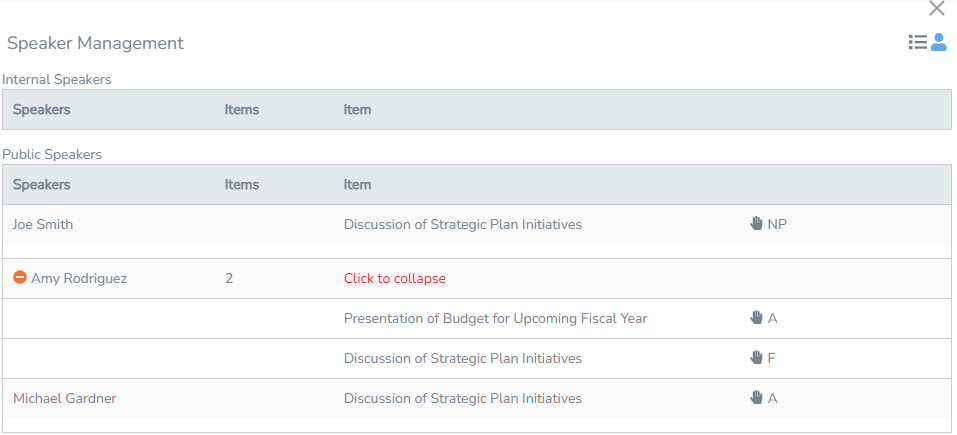Open Joe Smith's Discussion of Strategic Plan Initiatives
Viewport: 957px width, 435px height.
pos(463,225)
